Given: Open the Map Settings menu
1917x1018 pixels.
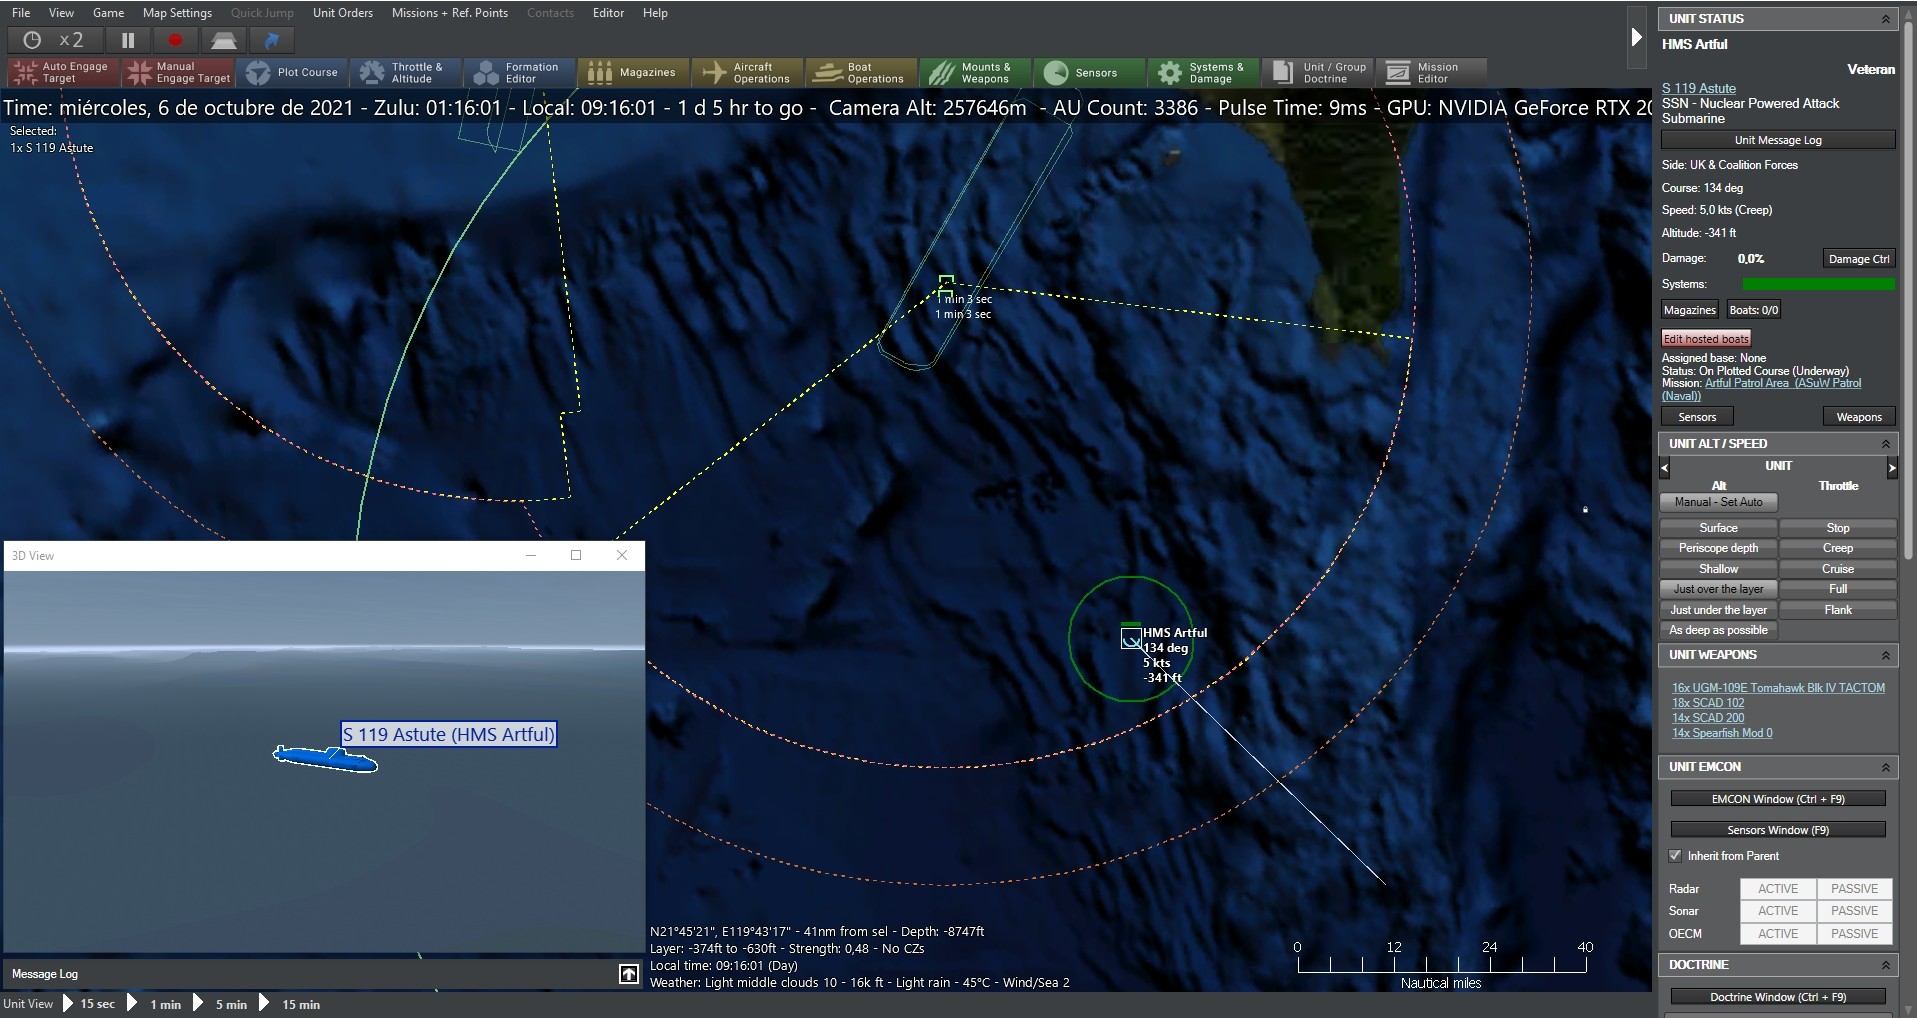Looking at the screenshot, I should tap(177, 13).
